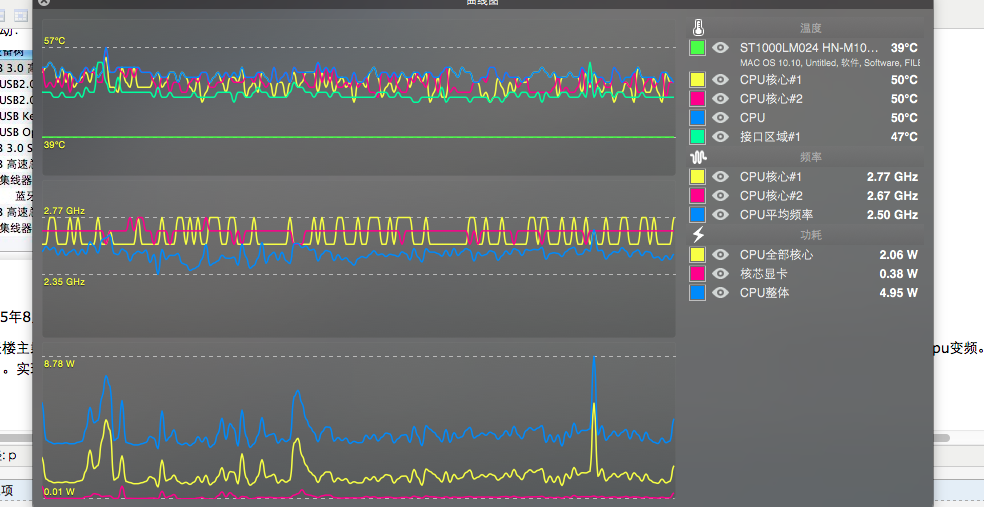Screen dimensions: 984x507
Task: Click the 2.06 W CPU cores value
Action: (899, 255)
